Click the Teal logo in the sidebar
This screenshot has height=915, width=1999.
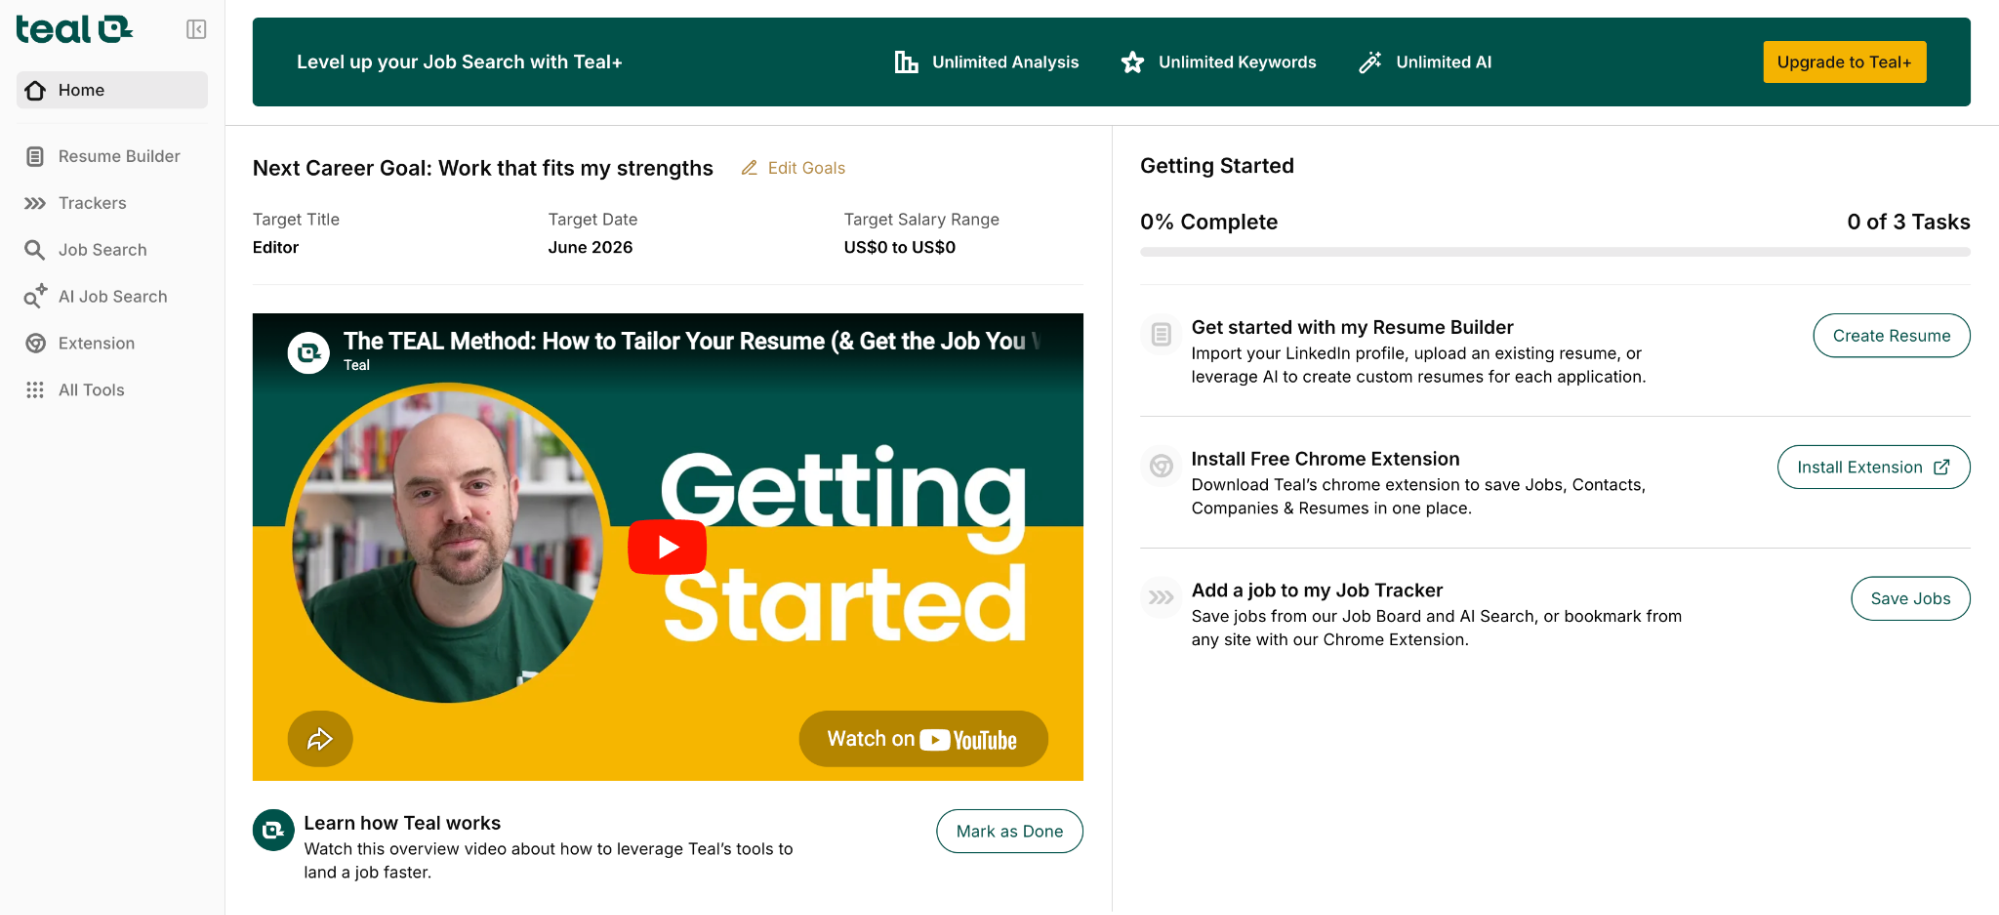pyautogui.click(x=74, y=30)
